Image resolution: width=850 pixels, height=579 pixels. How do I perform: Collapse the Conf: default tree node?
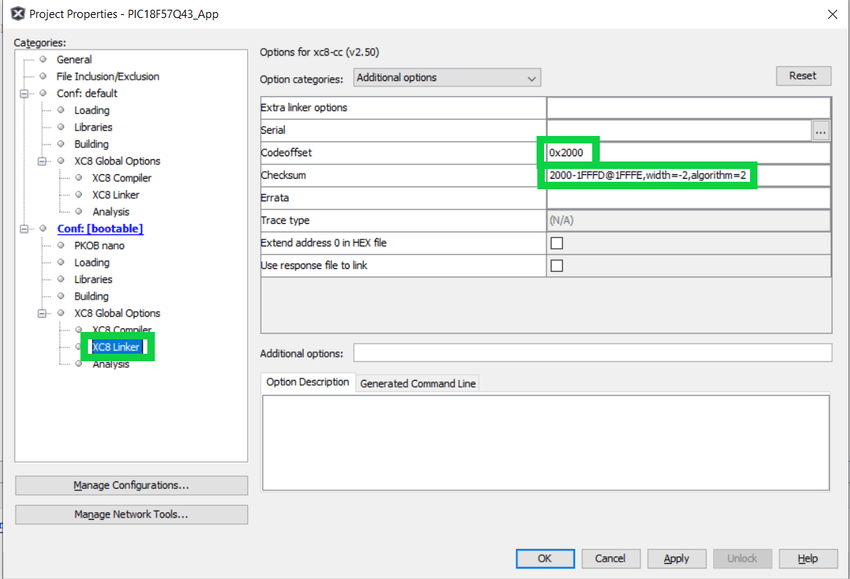pos(25,93)
